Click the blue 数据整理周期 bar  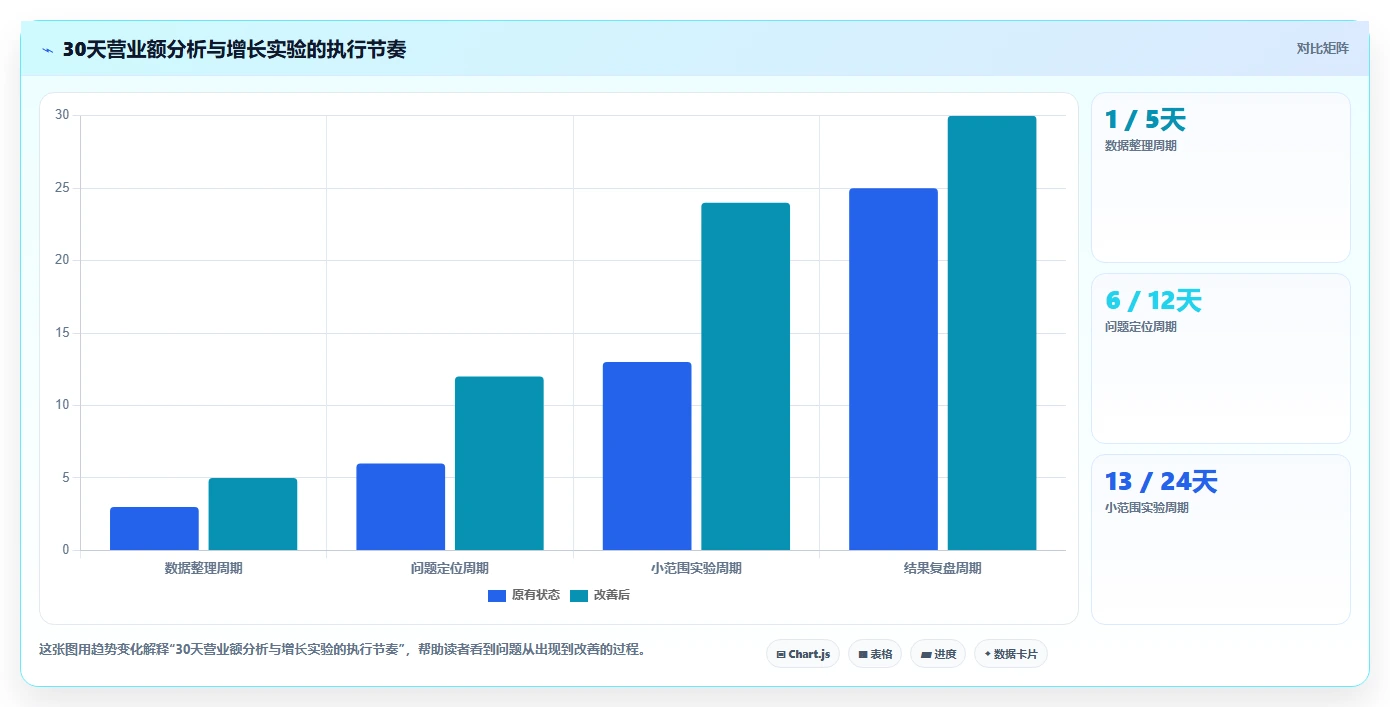[x=154, y=528]
